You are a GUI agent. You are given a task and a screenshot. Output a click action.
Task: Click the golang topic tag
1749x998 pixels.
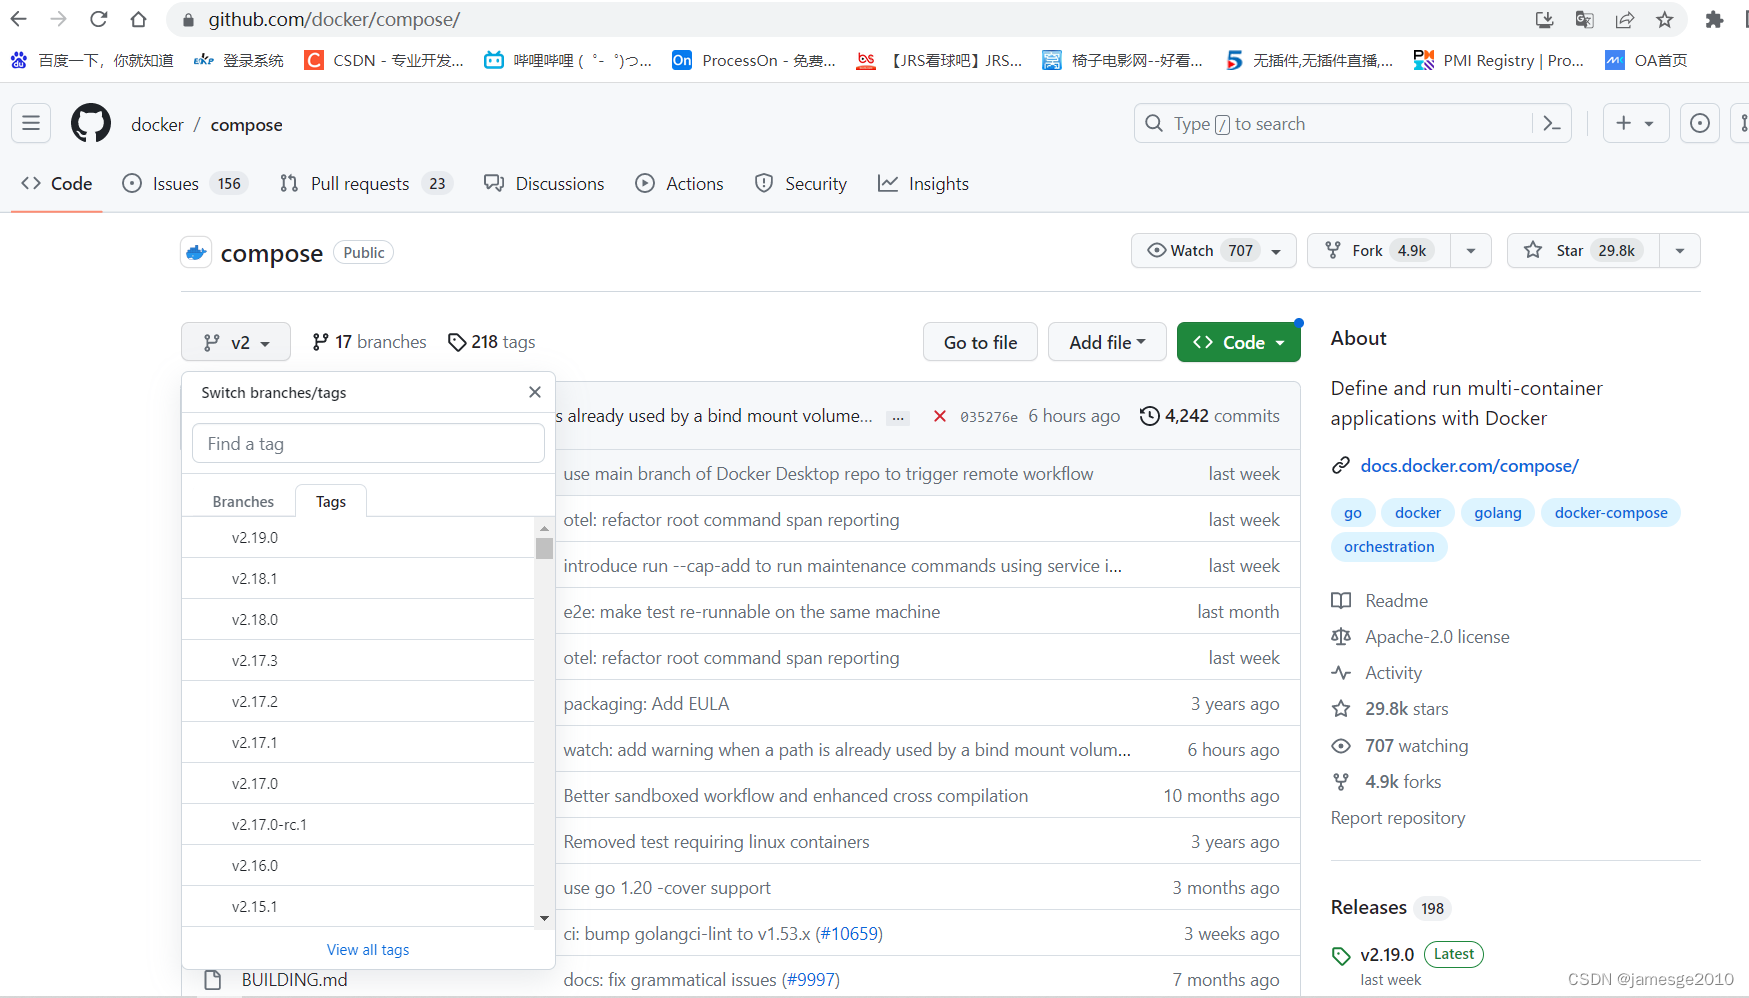1497,512
